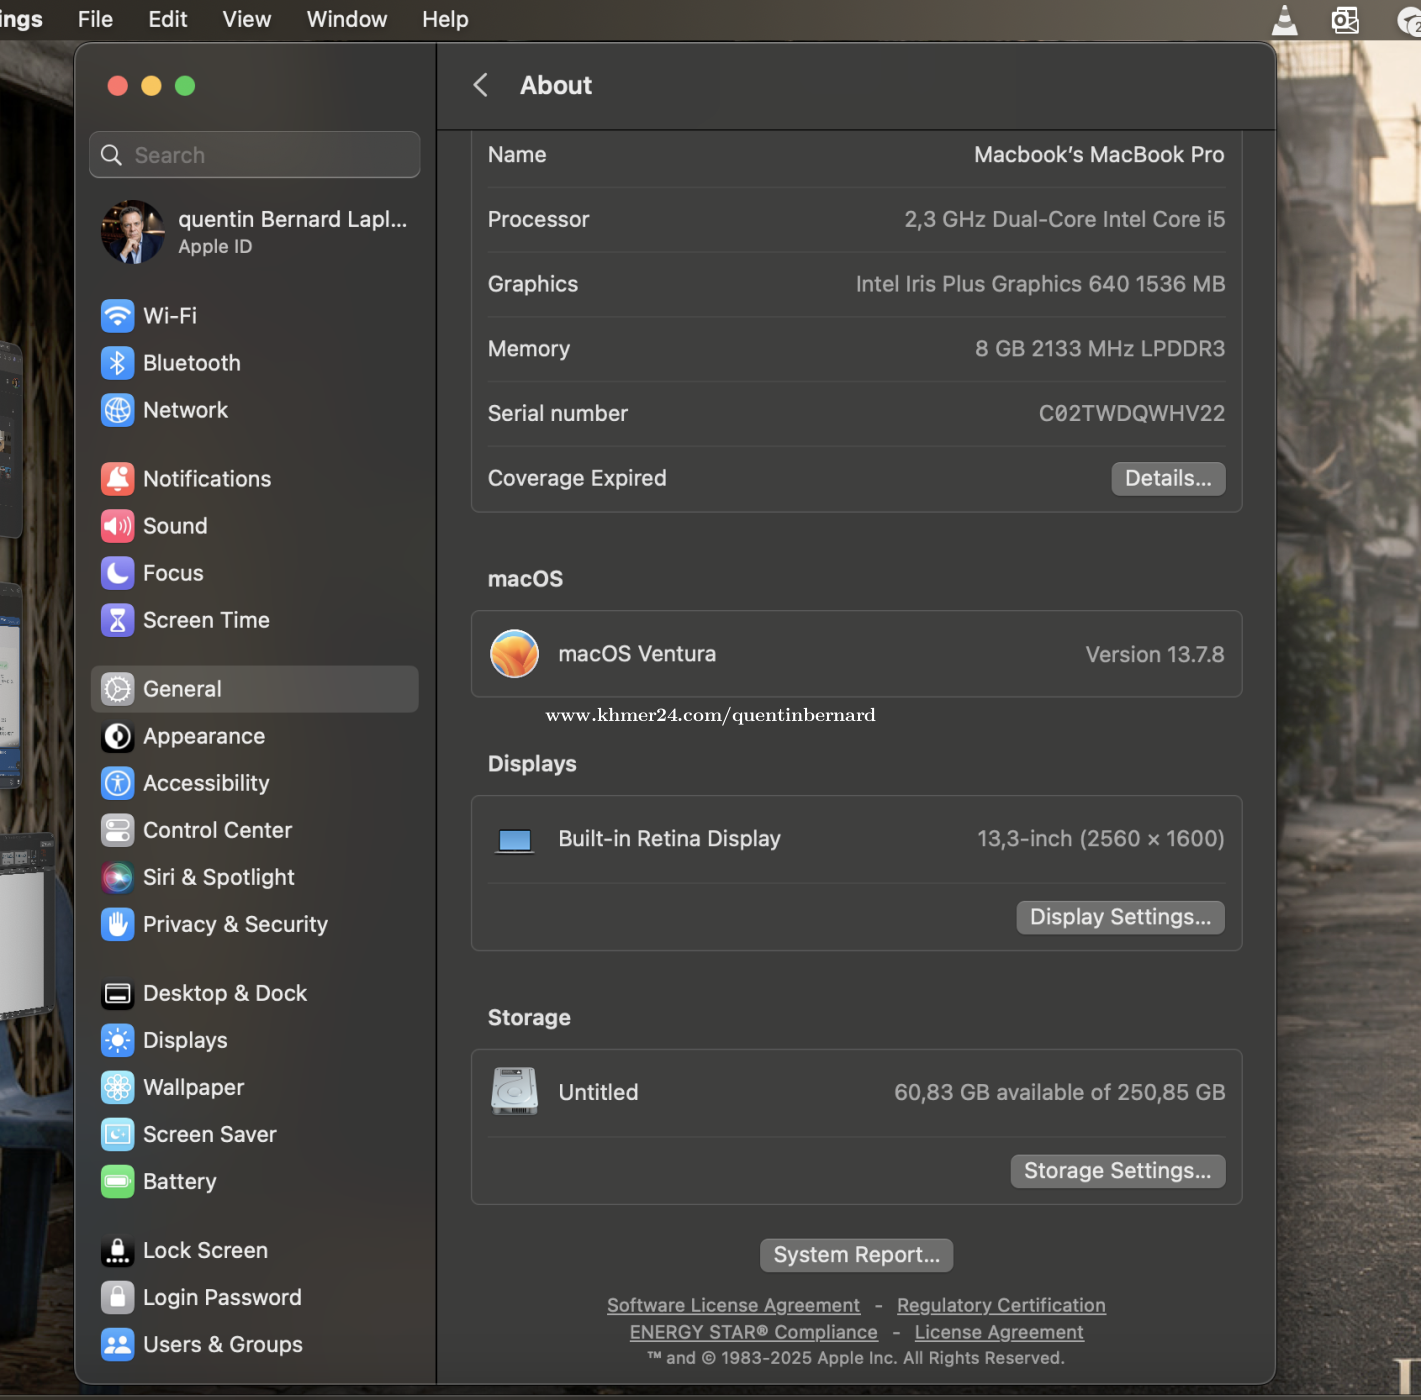Click the processor value Dual-Core Intel Core i5

pyautogui.click(x=1065, y=219)
